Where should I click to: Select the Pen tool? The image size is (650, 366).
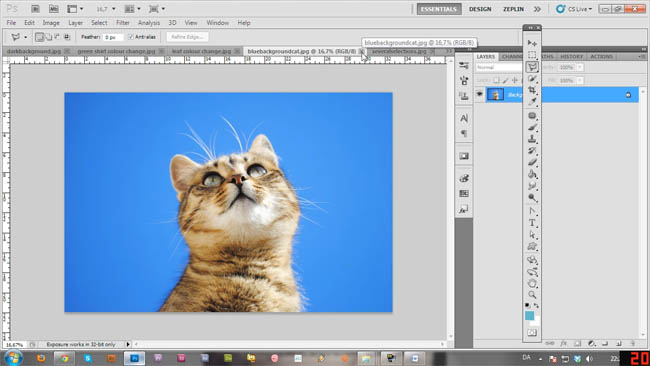pyautogui.click(x=532, y=211)
